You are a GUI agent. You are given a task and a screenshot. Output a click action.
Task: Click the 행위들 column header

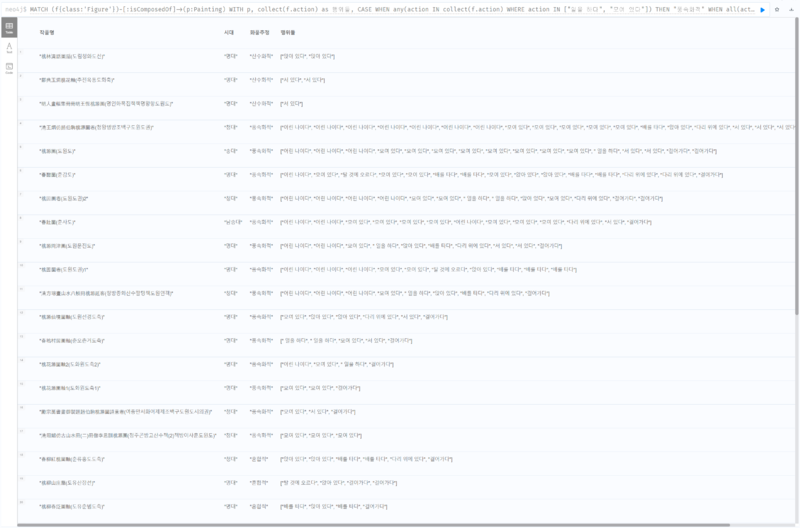pos(288,32)
